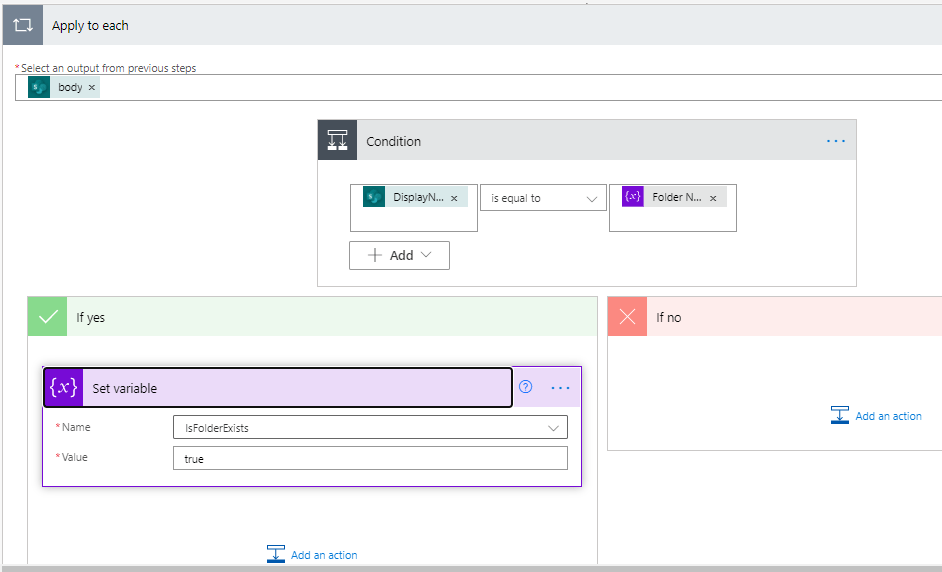
Task: Click the output from previous steps field
Action: (x=478, y=88)
